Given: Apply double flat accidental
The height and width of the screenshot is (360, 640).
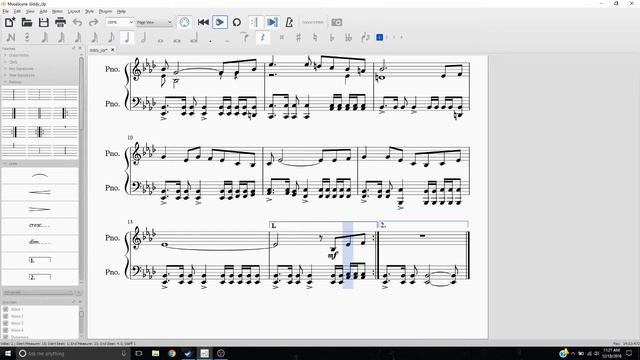Looking at the screenshot, I should pos(348,38).
